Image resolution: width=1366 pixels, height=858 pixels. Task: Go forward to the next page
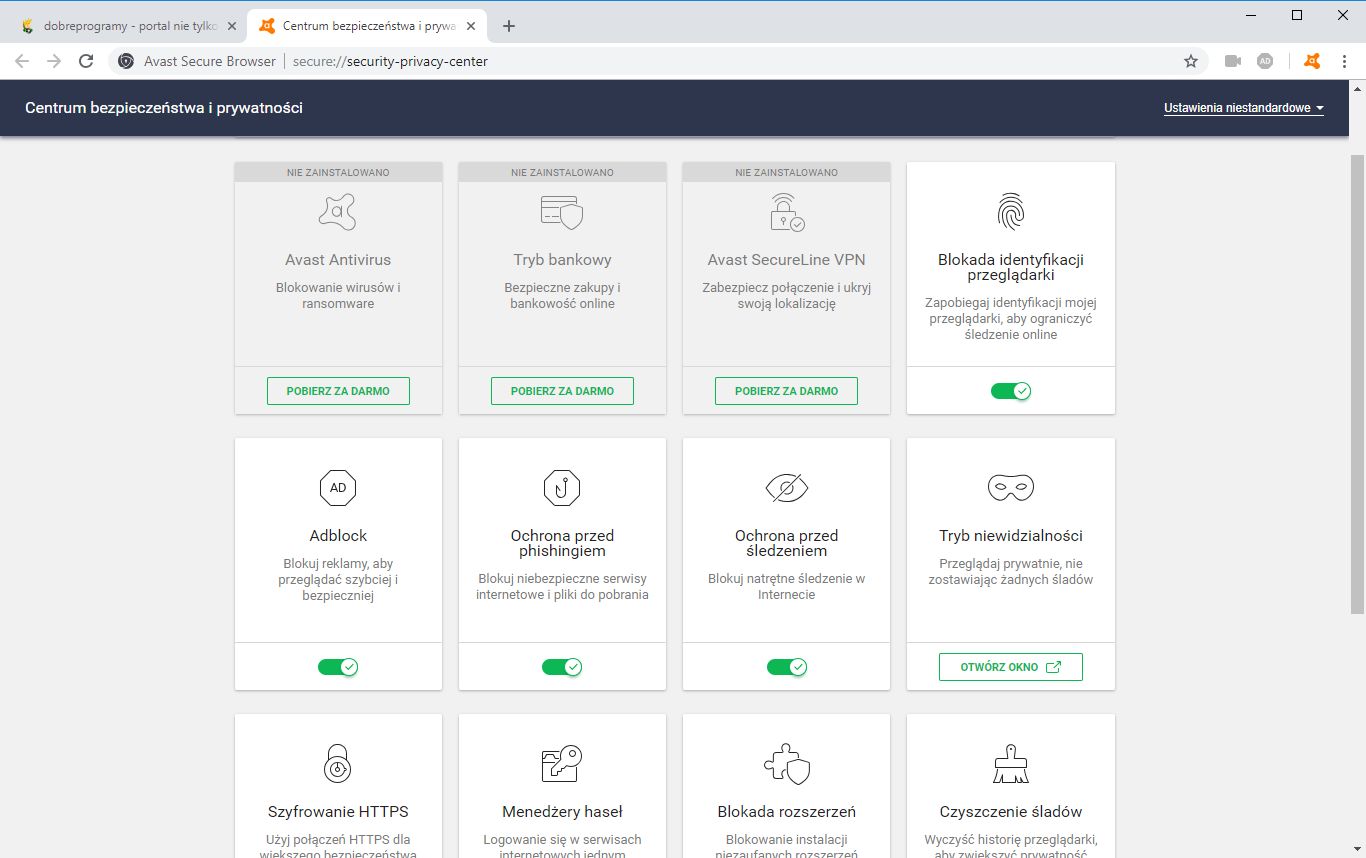[54, 61]
